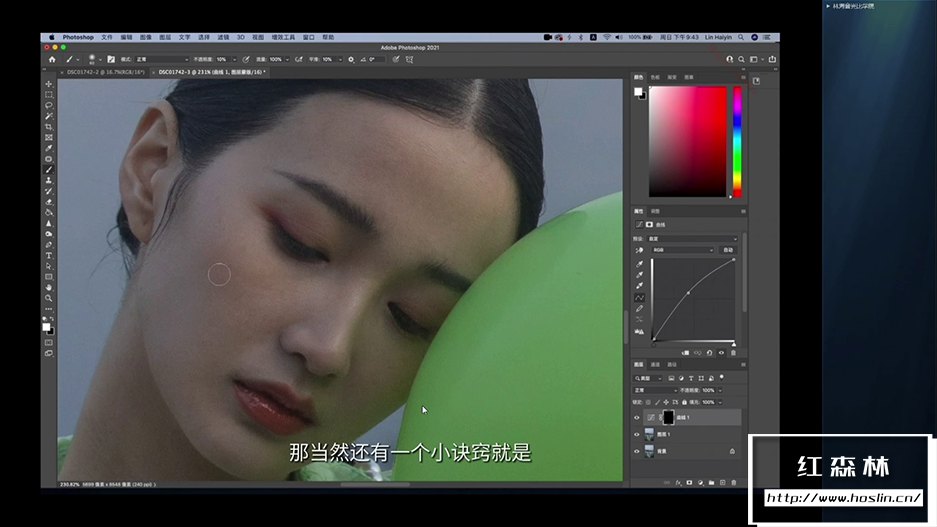937x527 pixels.
Task: Select white point eyedropper in Curves panel
Action: pyautogui.click(x=639, y=286)
